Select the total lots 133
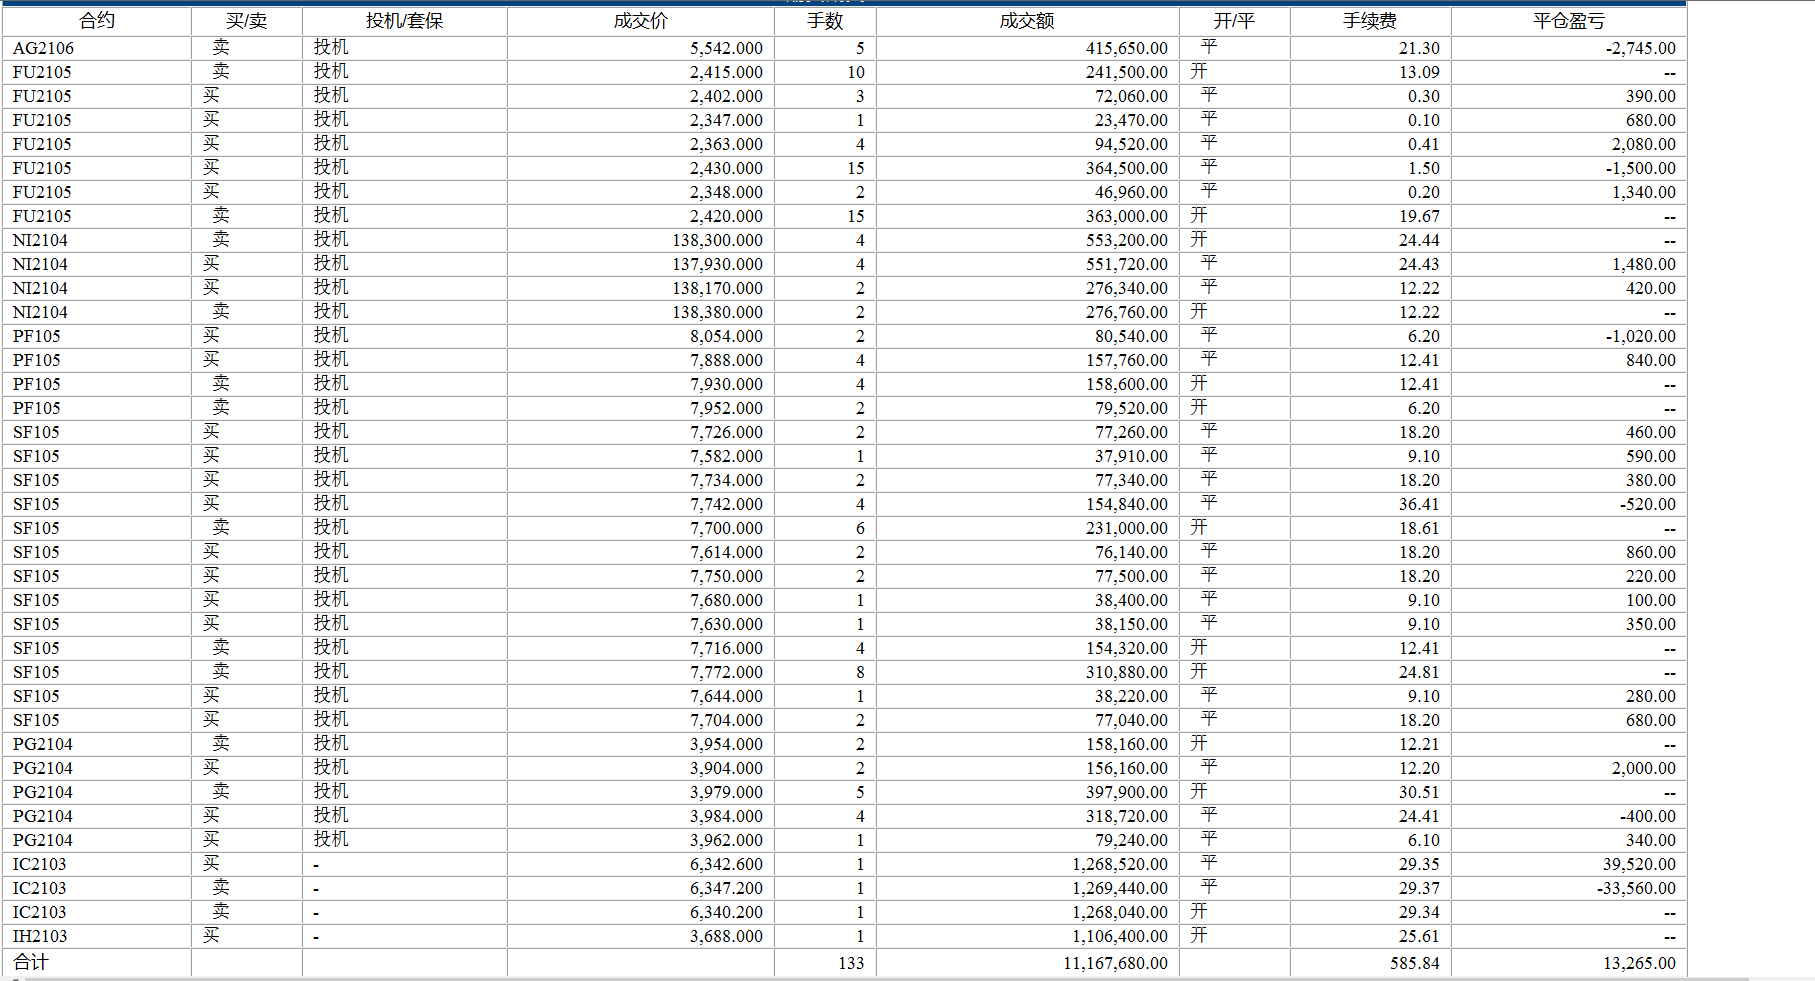This screenshot has height=981, width=1815. point(851,963)
